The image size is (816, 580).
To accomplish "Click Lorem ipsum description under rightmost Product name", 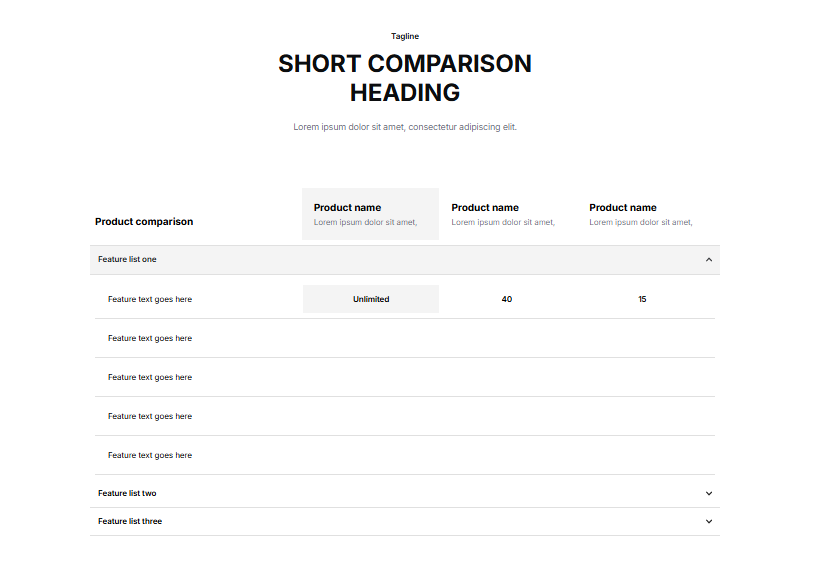I will 641,222.
